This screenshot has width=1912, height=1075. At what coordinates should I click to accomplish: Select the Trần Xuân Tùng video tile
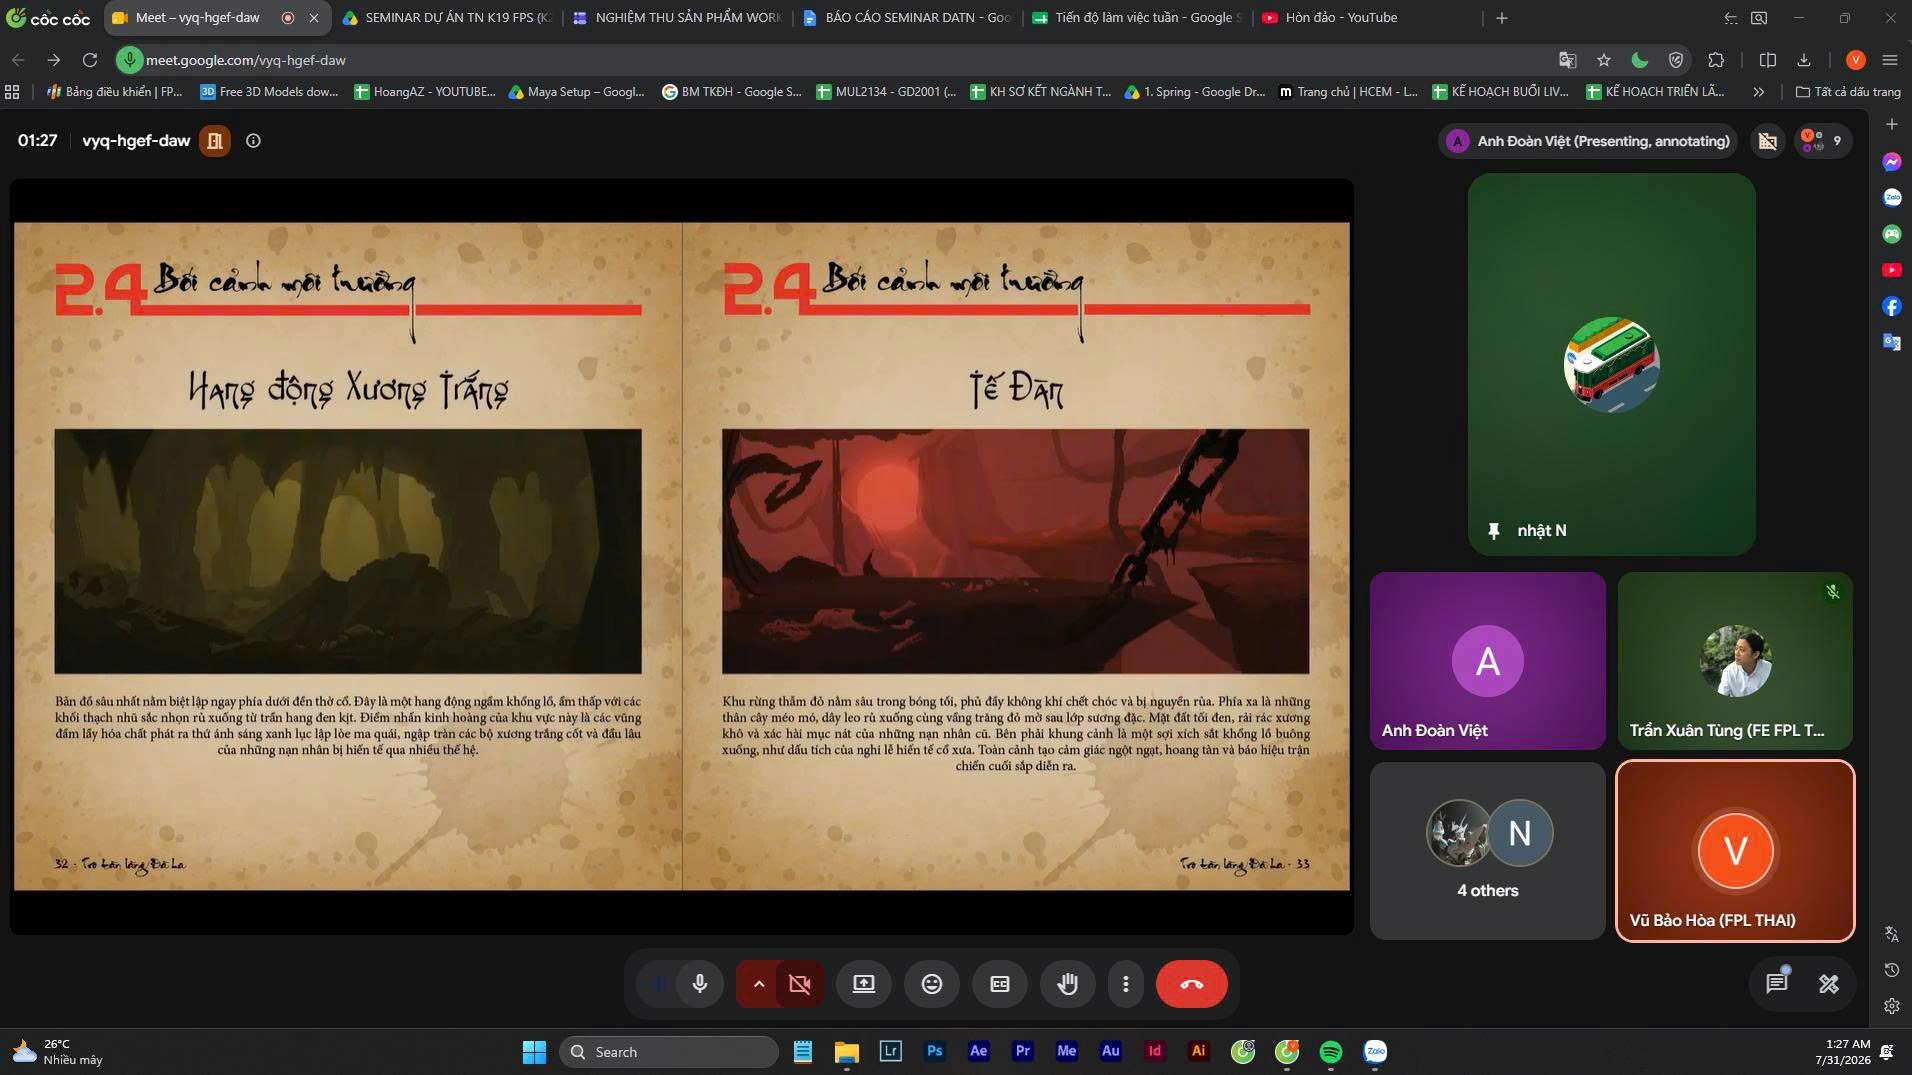[x=1735, y=661]
